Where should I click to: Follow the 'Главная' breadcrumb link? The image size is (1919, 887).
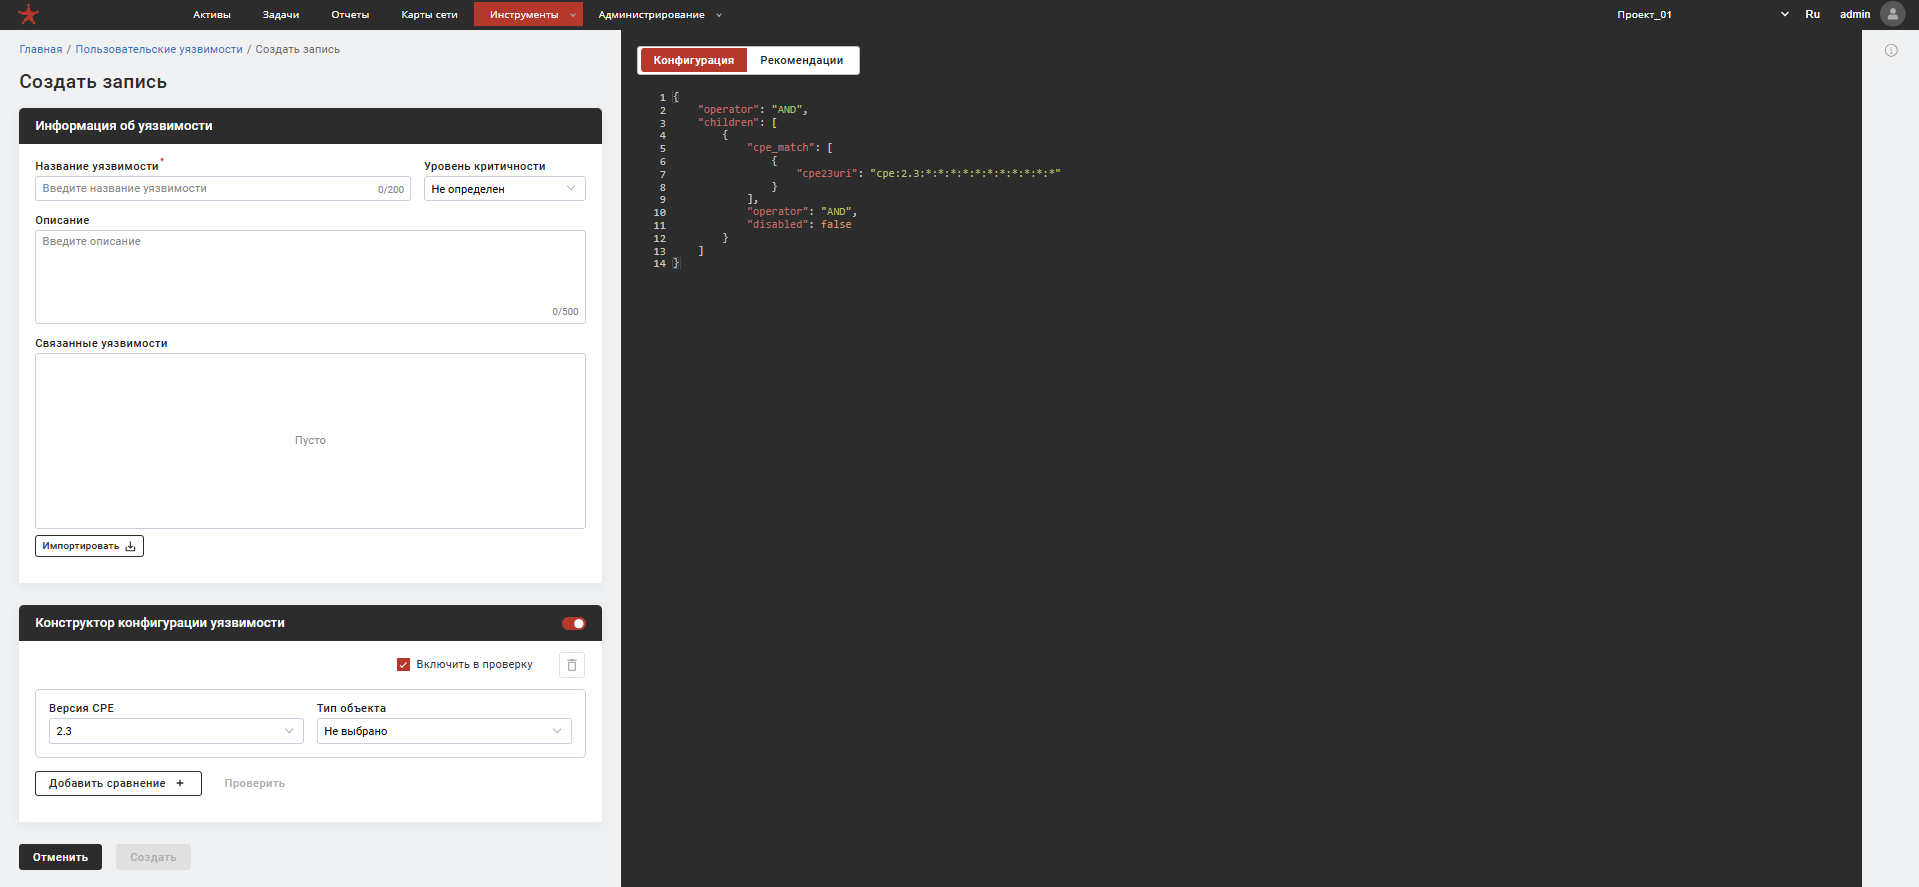41,49
